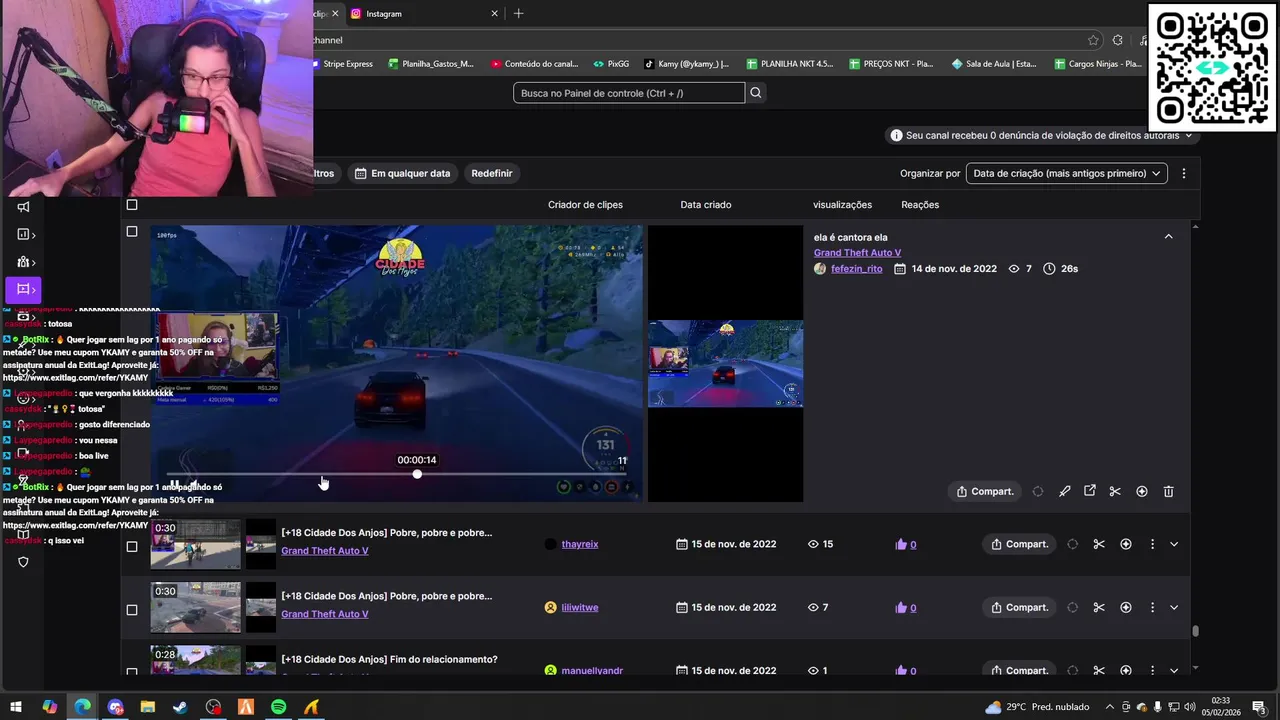Click the video progress bar handle at 00:00:14
The height and width of the screenshot is (720, 1280).
pyautogui.click(x=417, y=474)
